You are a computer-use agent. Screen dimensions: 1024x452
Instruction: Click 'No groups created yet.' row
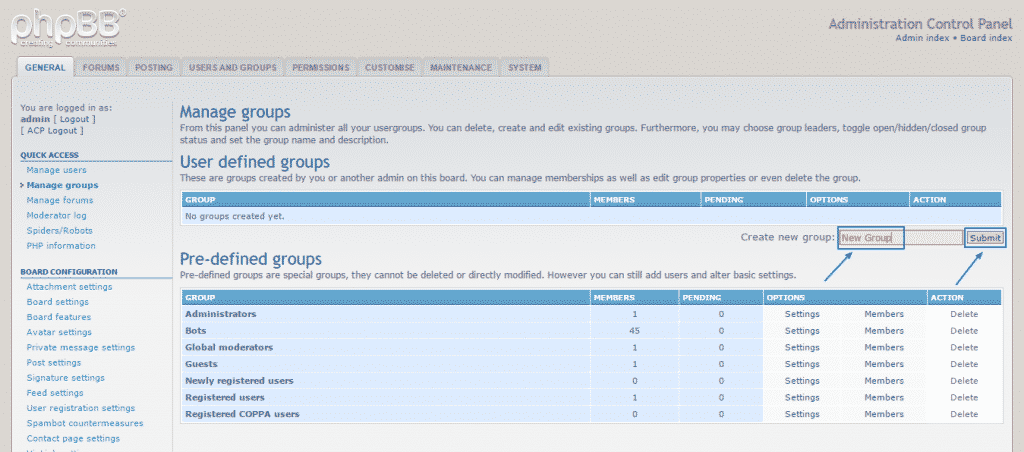coord(591,216)
